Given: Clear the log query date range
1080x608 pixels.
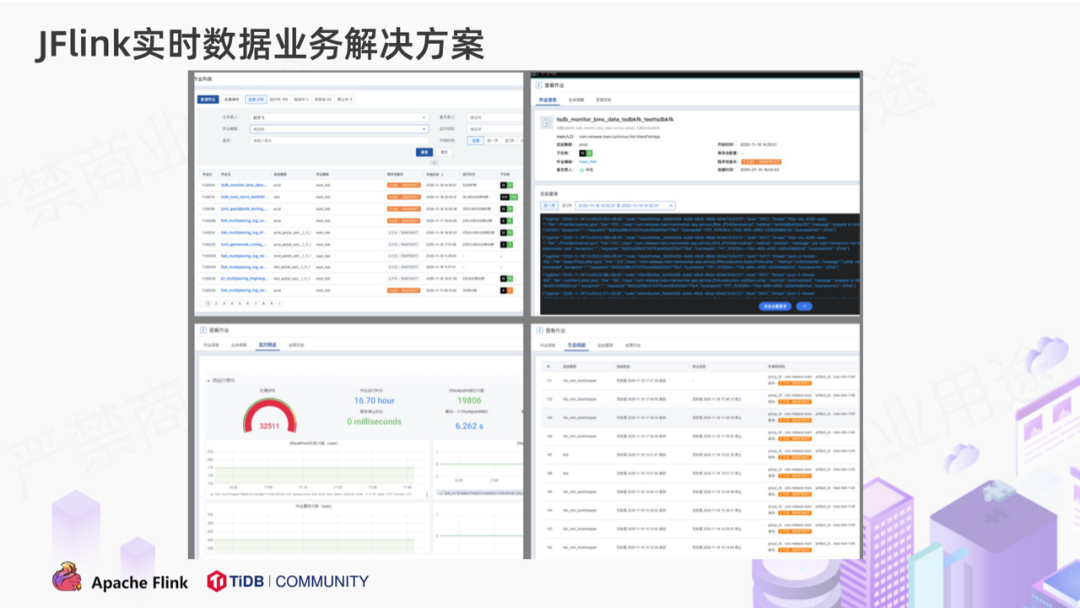Looking at the screenshot, I should [x=671, y=206].
